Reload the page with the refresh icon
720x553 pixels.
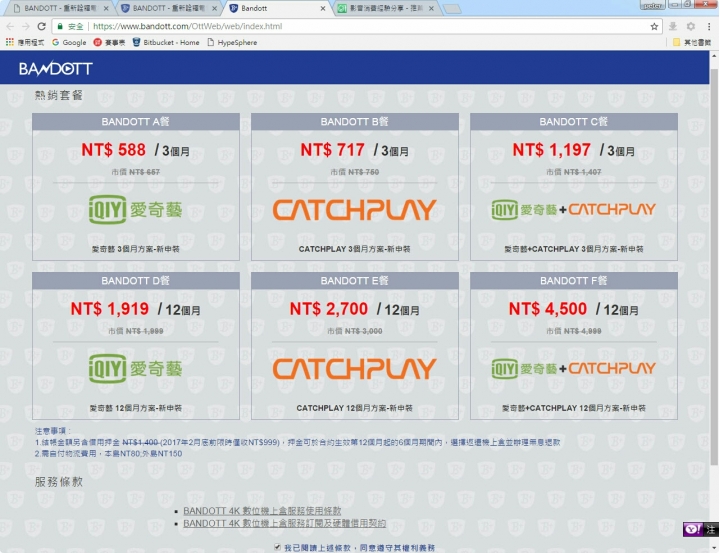pyautogui.click(x=41, y=26)
